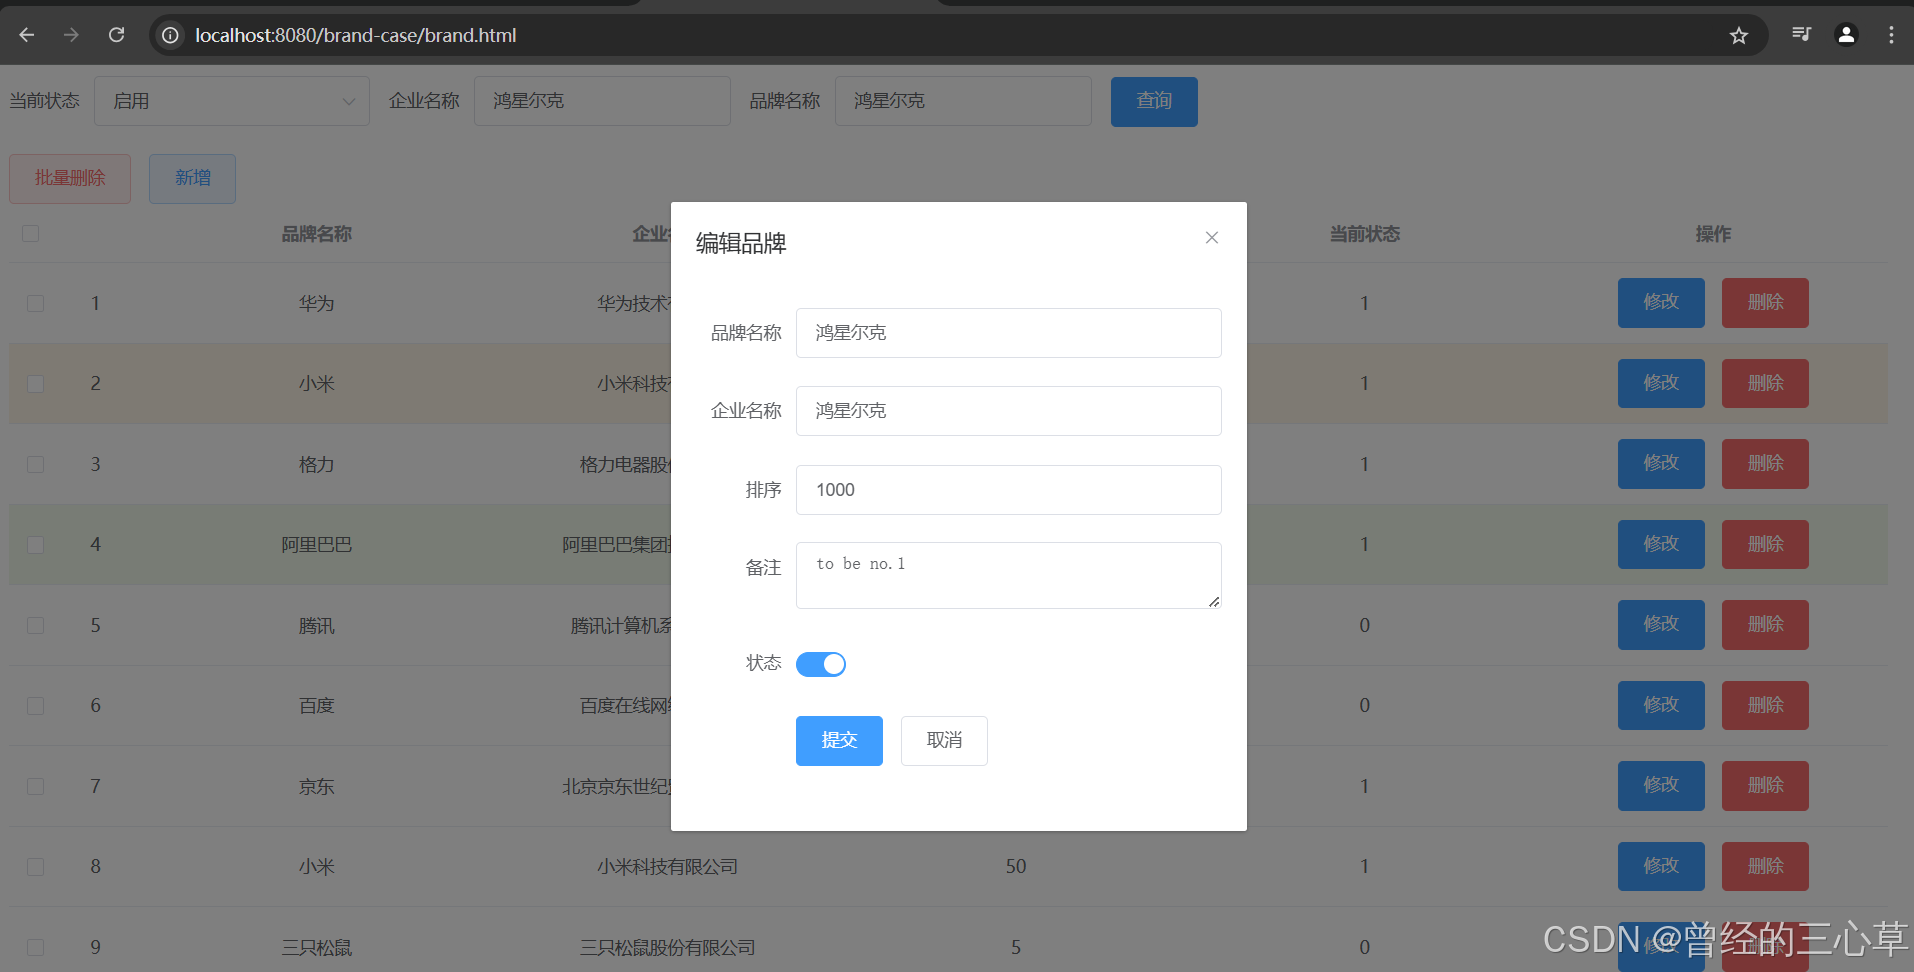
Task: Check the checkbox in row 2 小米
Action: click(36, 384)
